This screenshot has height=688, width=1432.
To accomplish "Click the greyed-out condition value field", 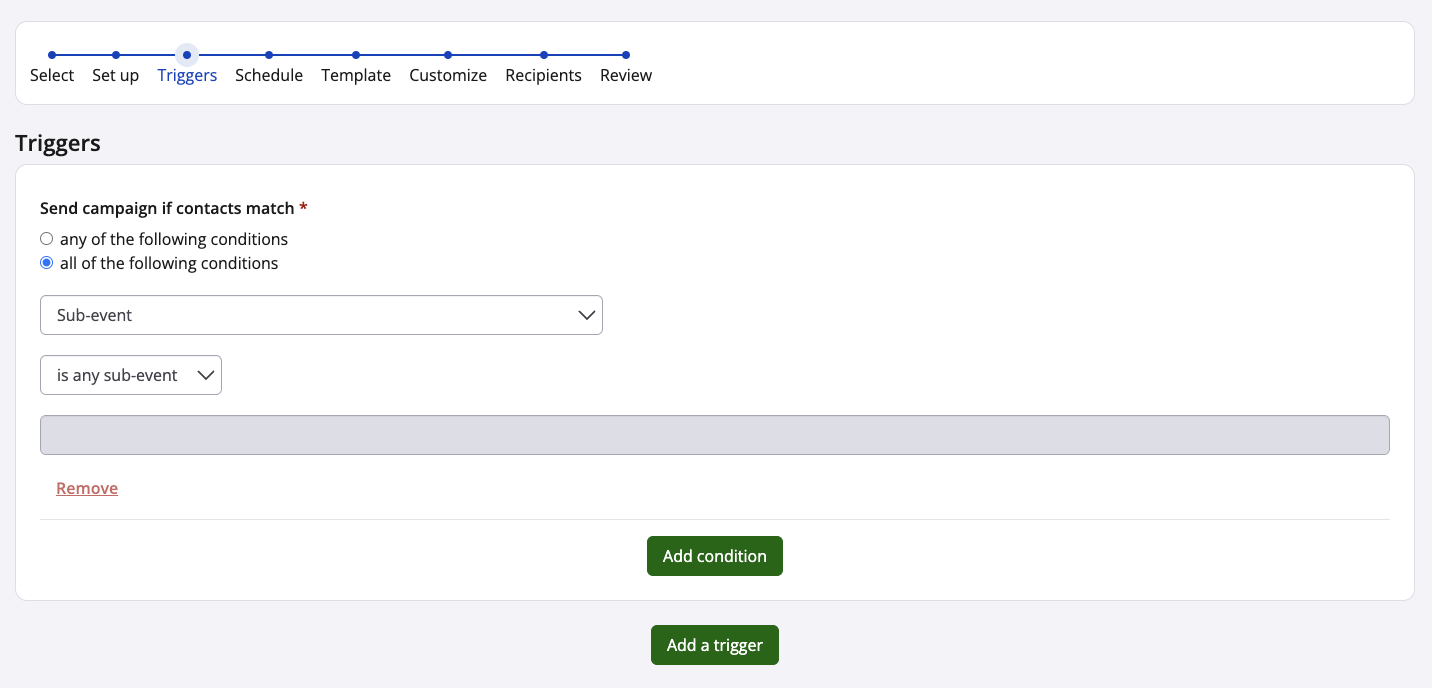I will pos(714,435).
